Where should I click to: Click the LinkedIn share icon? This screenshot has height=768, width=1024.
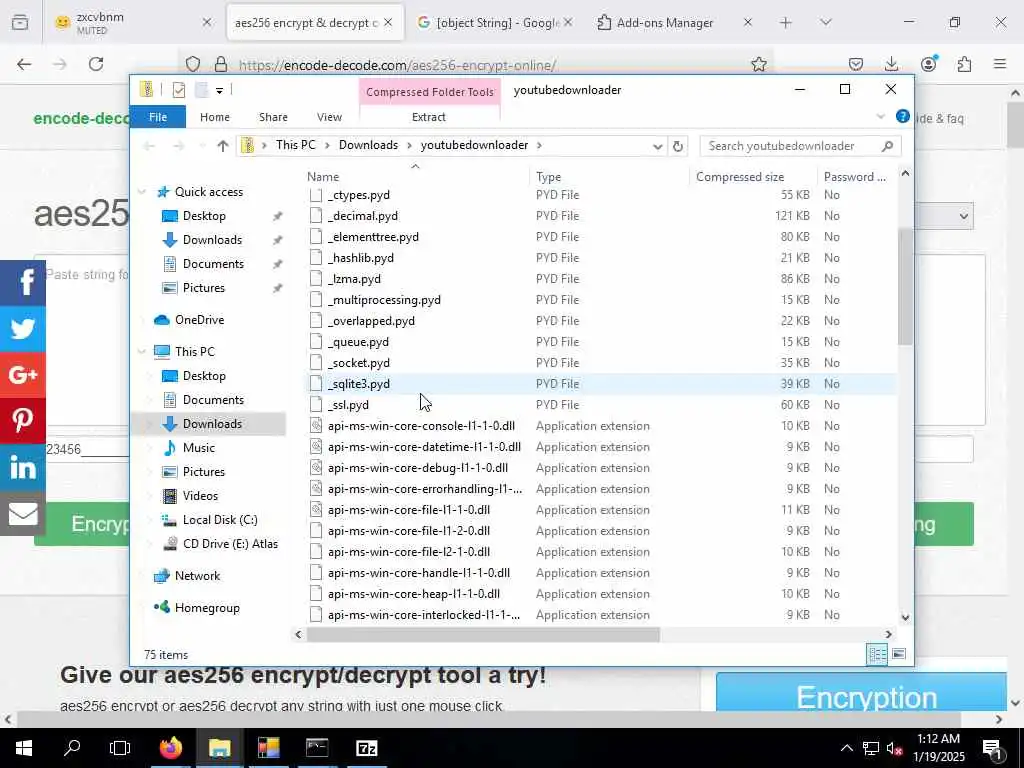[23, 467]
